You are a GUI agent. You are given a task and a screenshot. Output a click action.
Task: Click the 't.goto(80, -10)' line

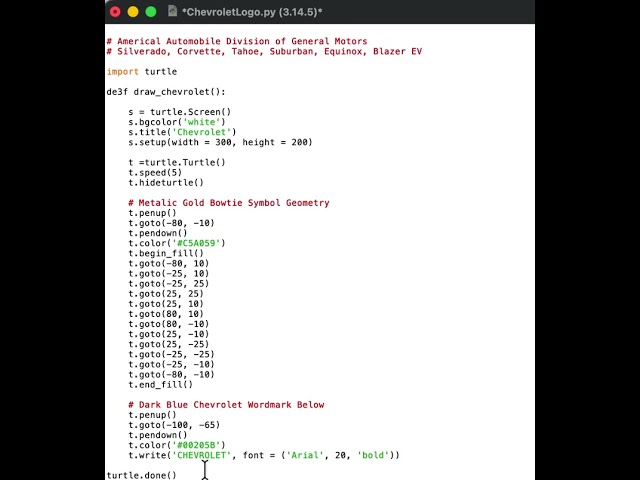point(169,324)
